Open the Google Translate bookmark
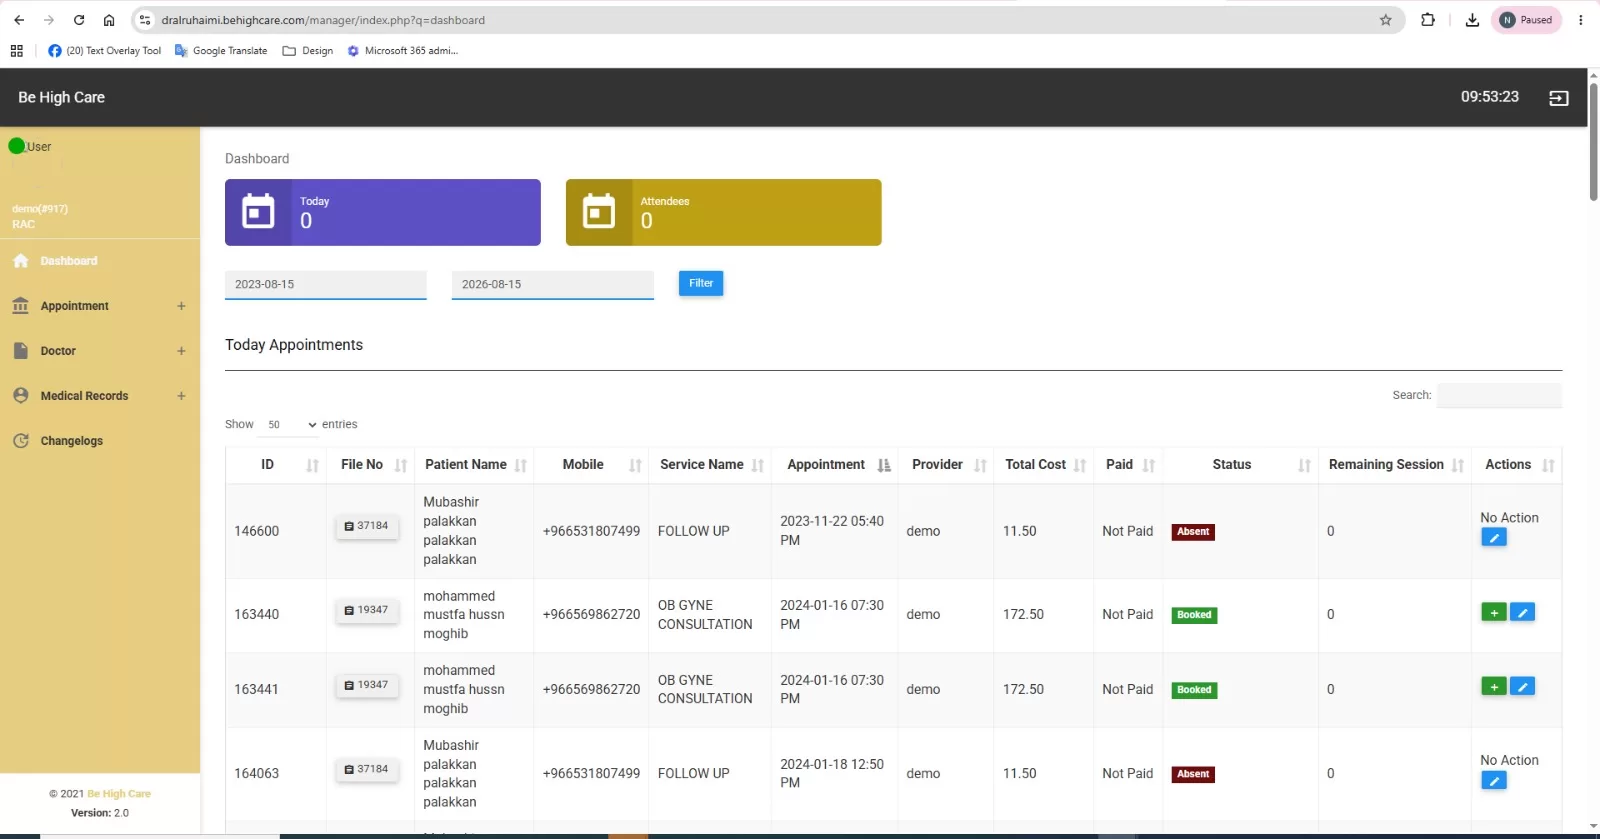Viewport: 1600px width, 839px height. click(x=221, y=51)
